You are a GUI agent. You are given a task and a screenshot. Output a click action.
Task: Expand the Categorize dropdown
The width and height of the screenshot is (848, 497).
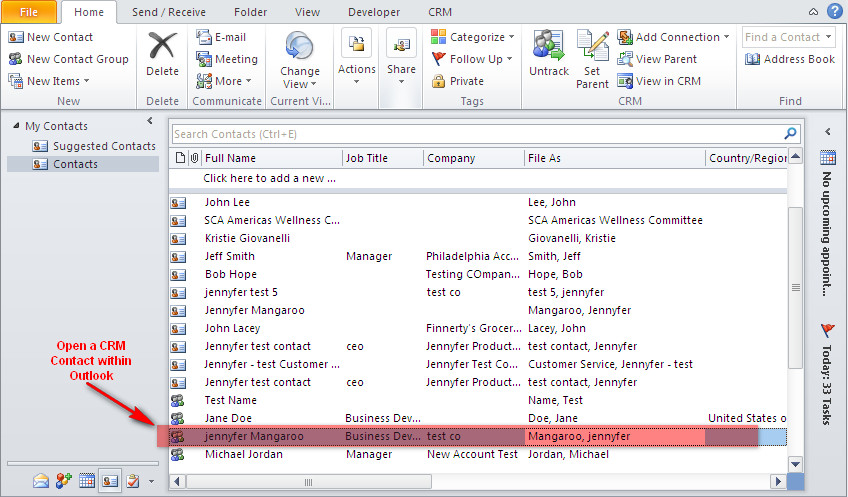(x=474, y=37)
